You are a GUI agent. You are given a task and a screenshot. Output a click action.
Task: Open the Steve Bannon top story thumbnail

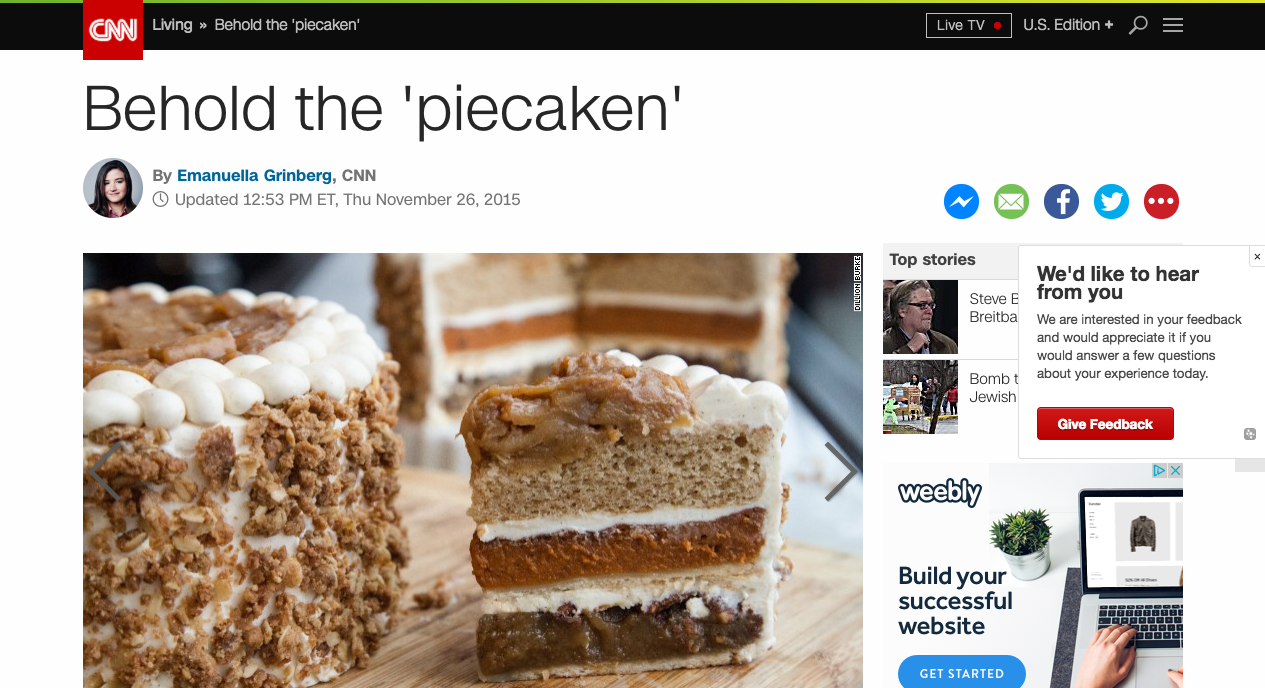click(x=920, y=317)
